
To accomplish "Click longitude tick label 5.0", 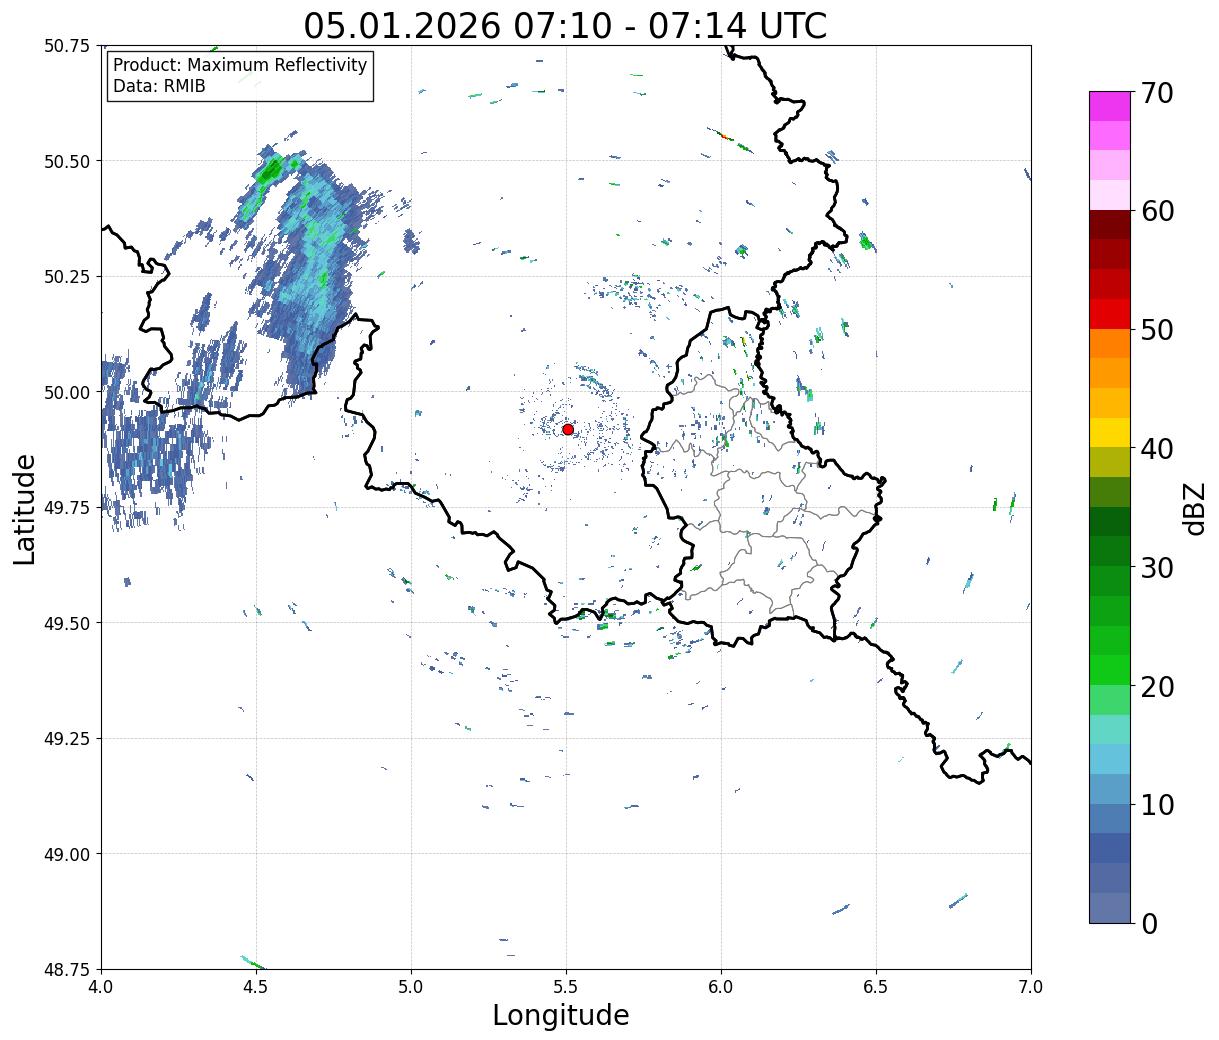I will (411, 987).
